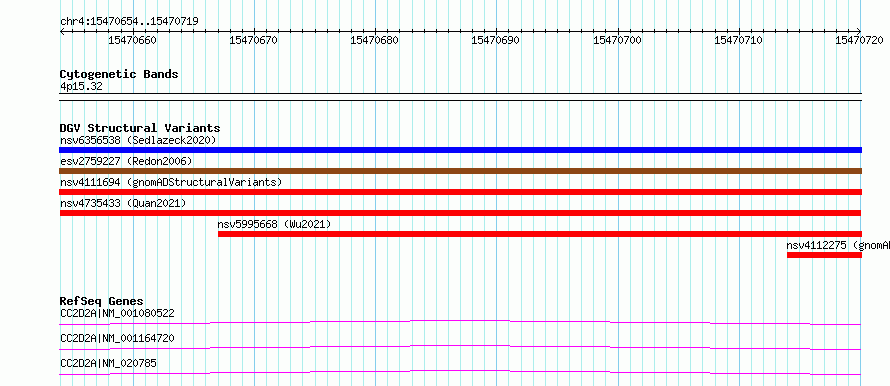Click ruler position 15470670

[254, 40]
